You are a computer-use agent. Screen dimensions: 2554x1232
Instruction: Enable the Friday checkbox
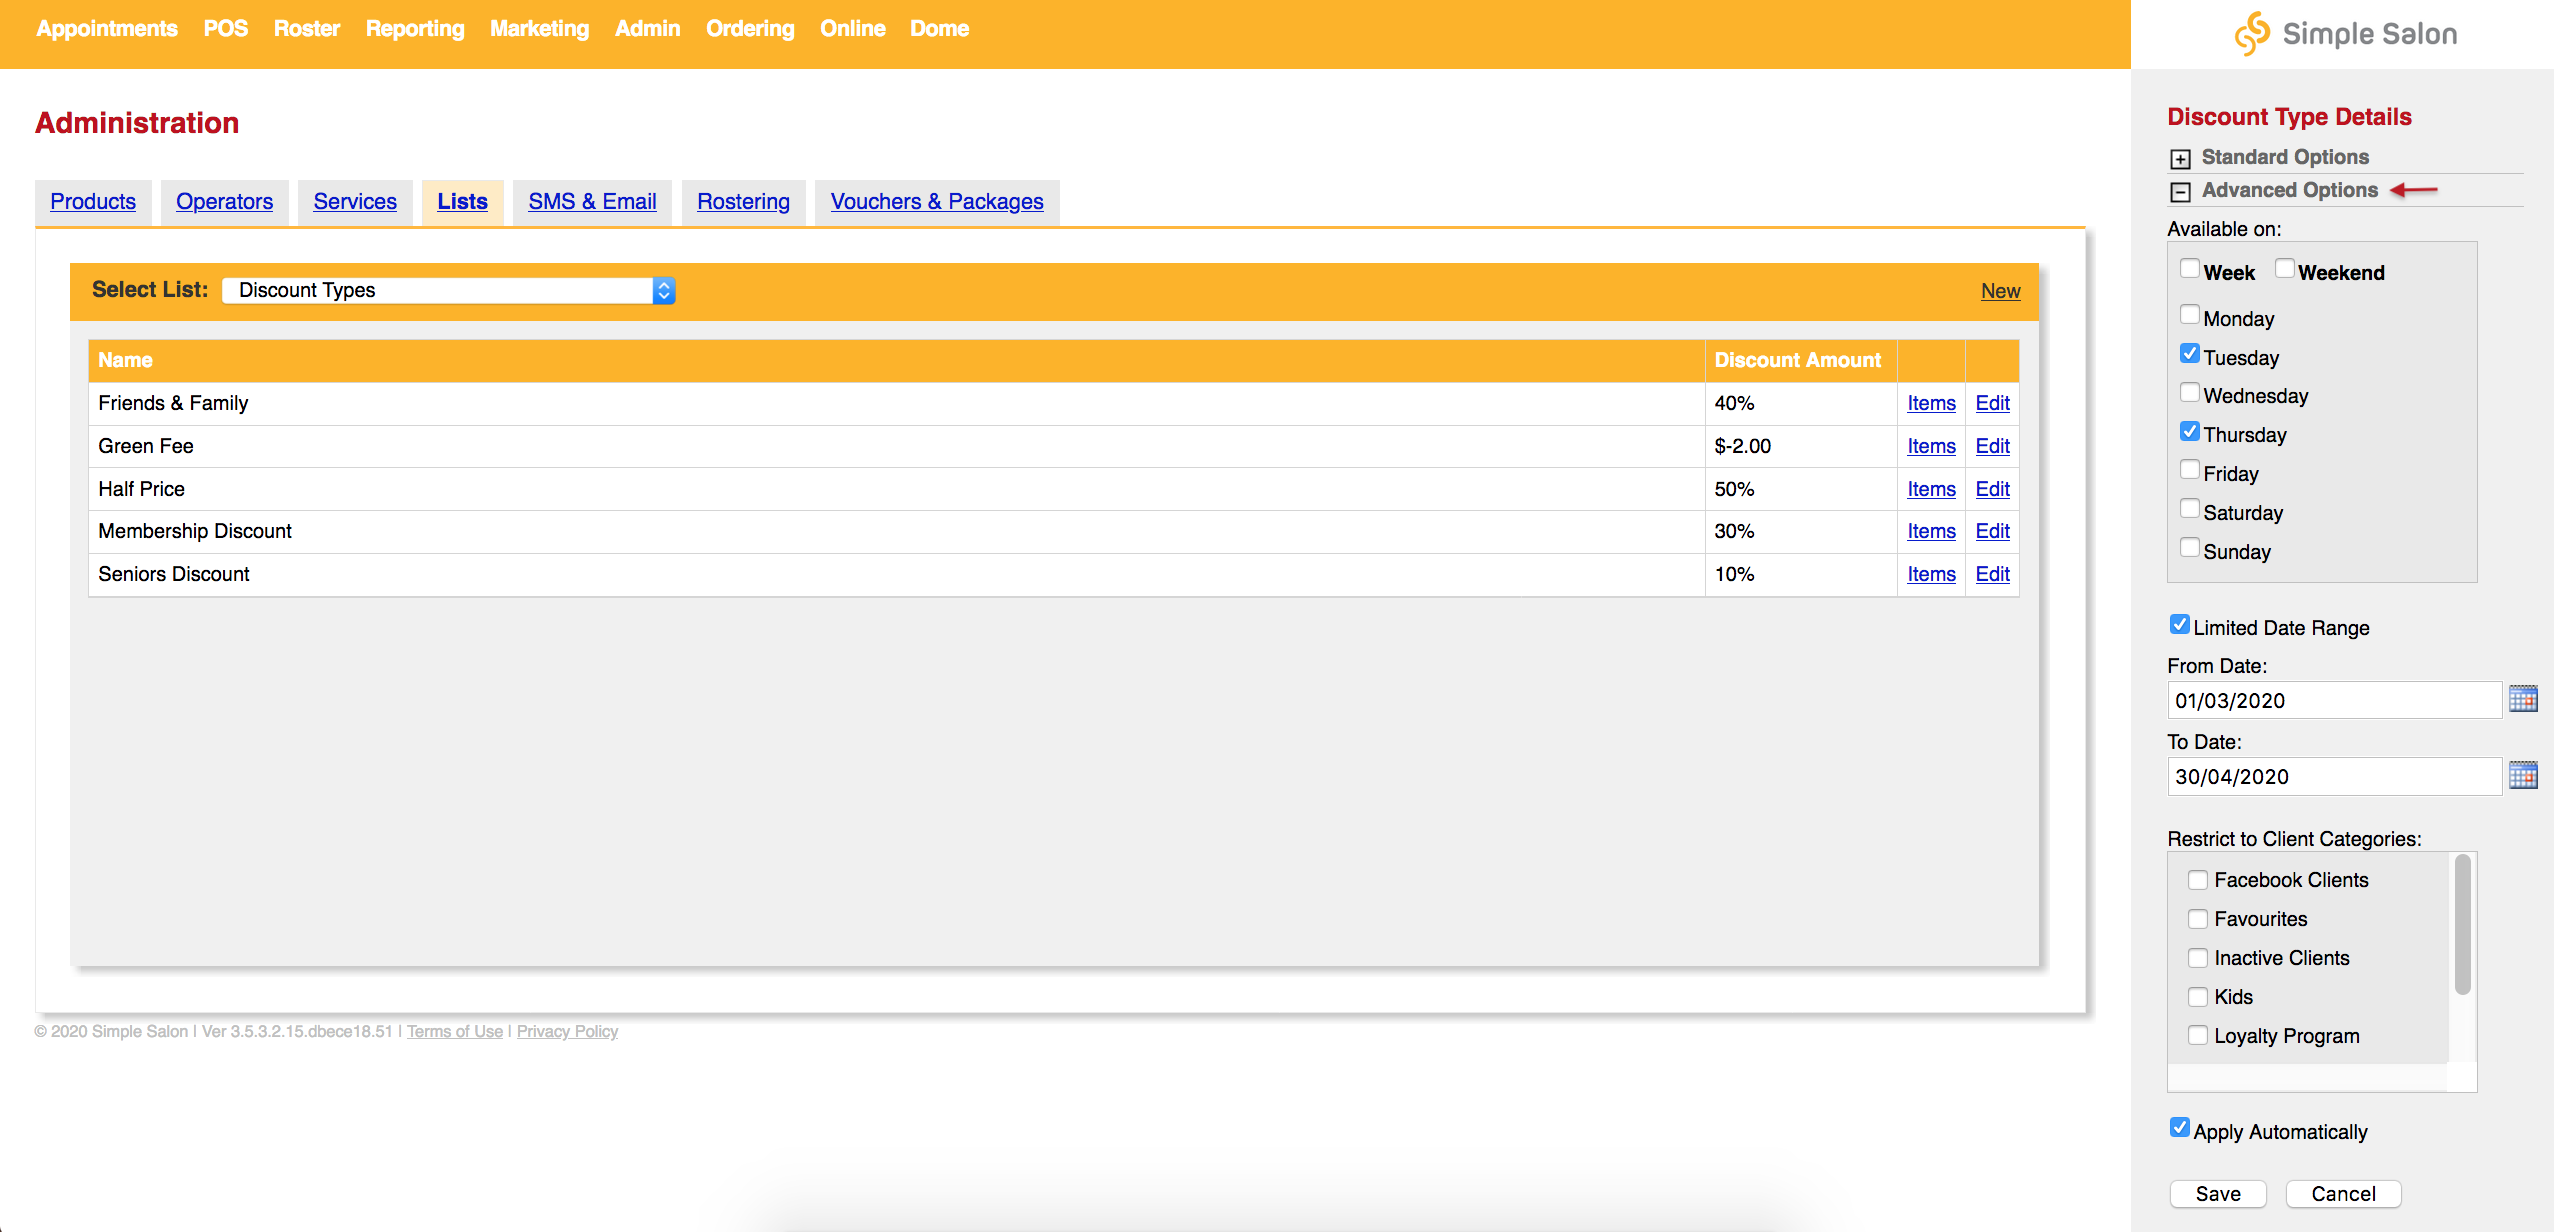click(2189, 469)
